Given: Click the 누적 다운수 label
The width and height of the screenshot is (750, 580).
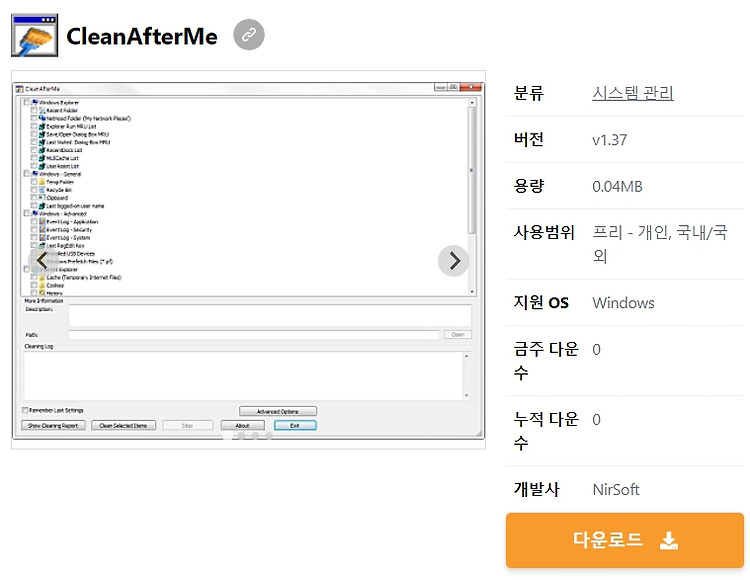Looking at the screenshot, I should click(546, 430).
